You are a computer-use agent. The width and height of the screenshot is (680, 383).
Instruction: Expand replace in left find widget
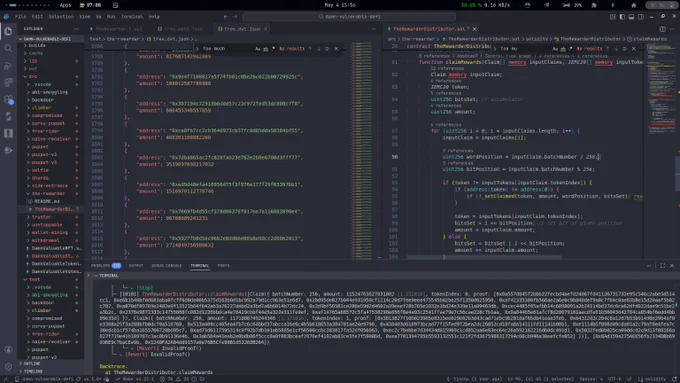(x=197, y=49)
